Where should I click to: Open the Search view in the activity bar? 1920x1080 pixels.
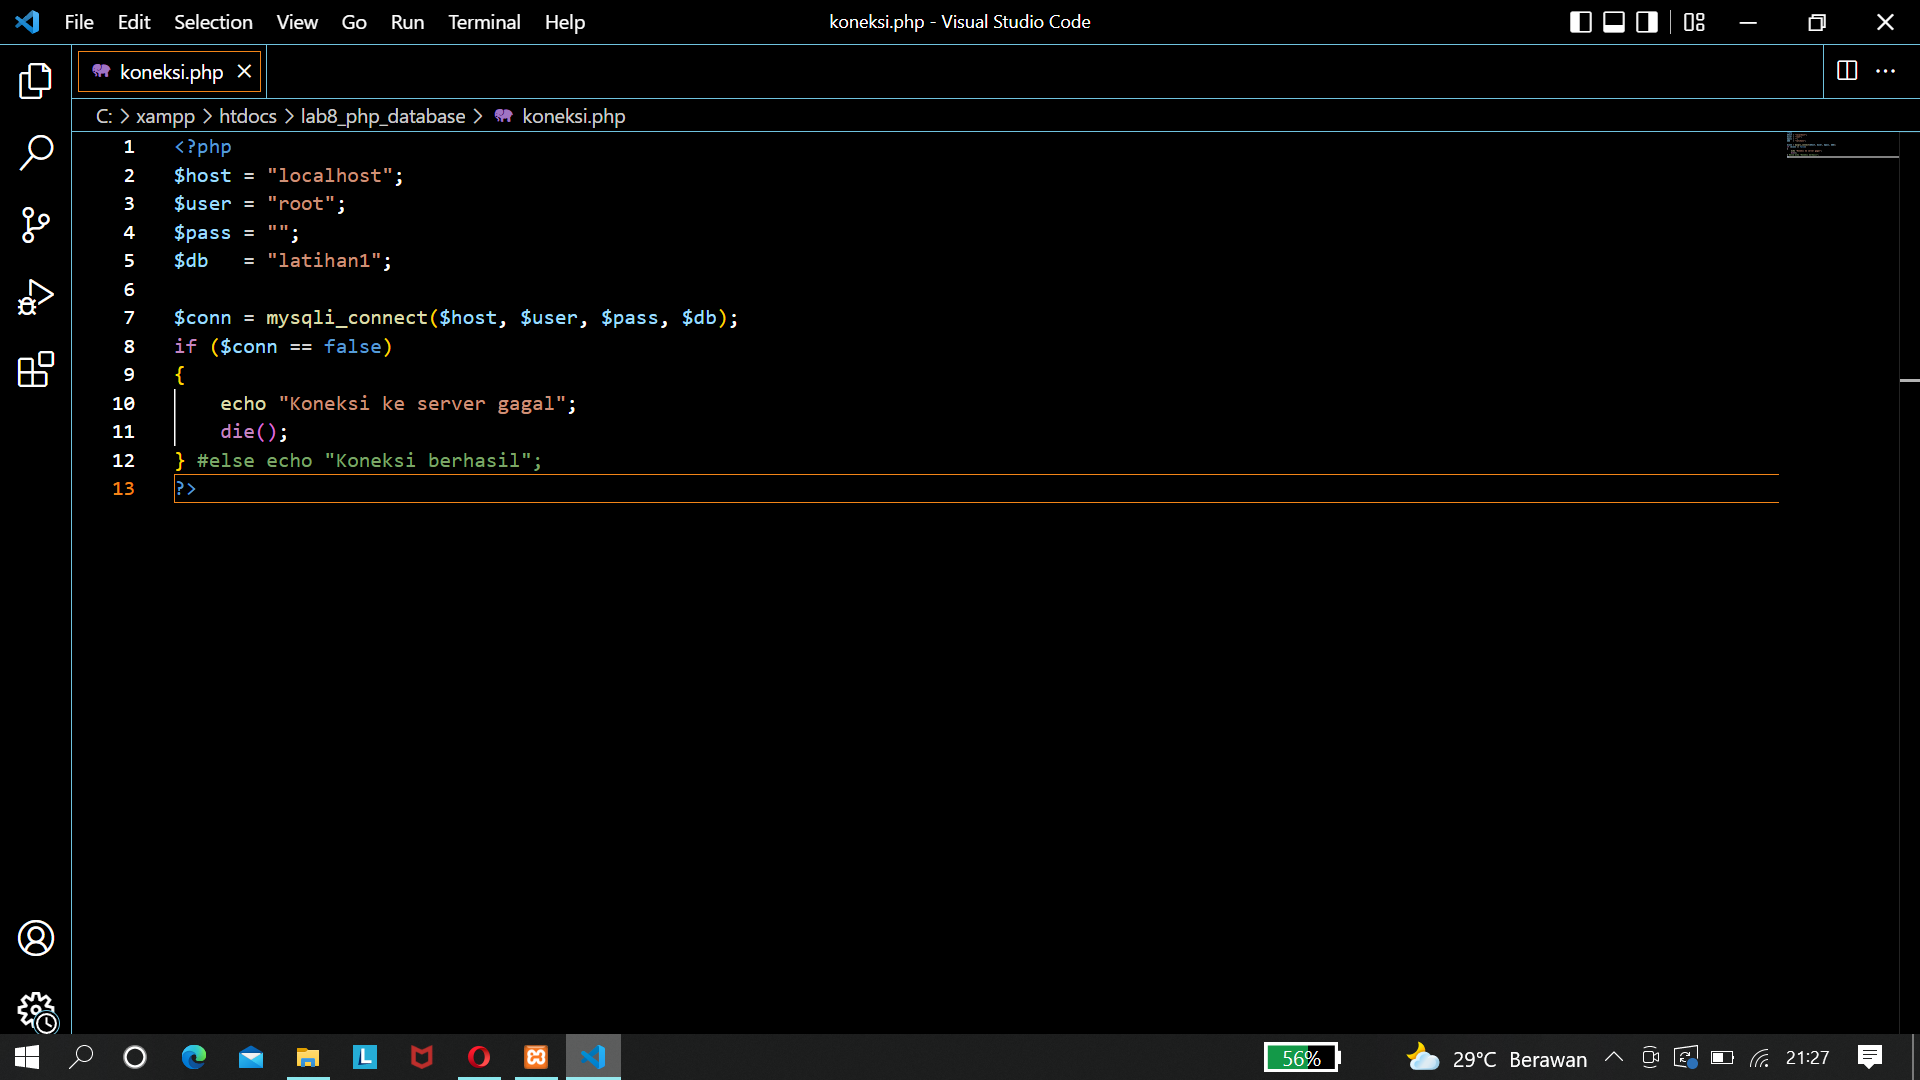click(x=35, y=153)
